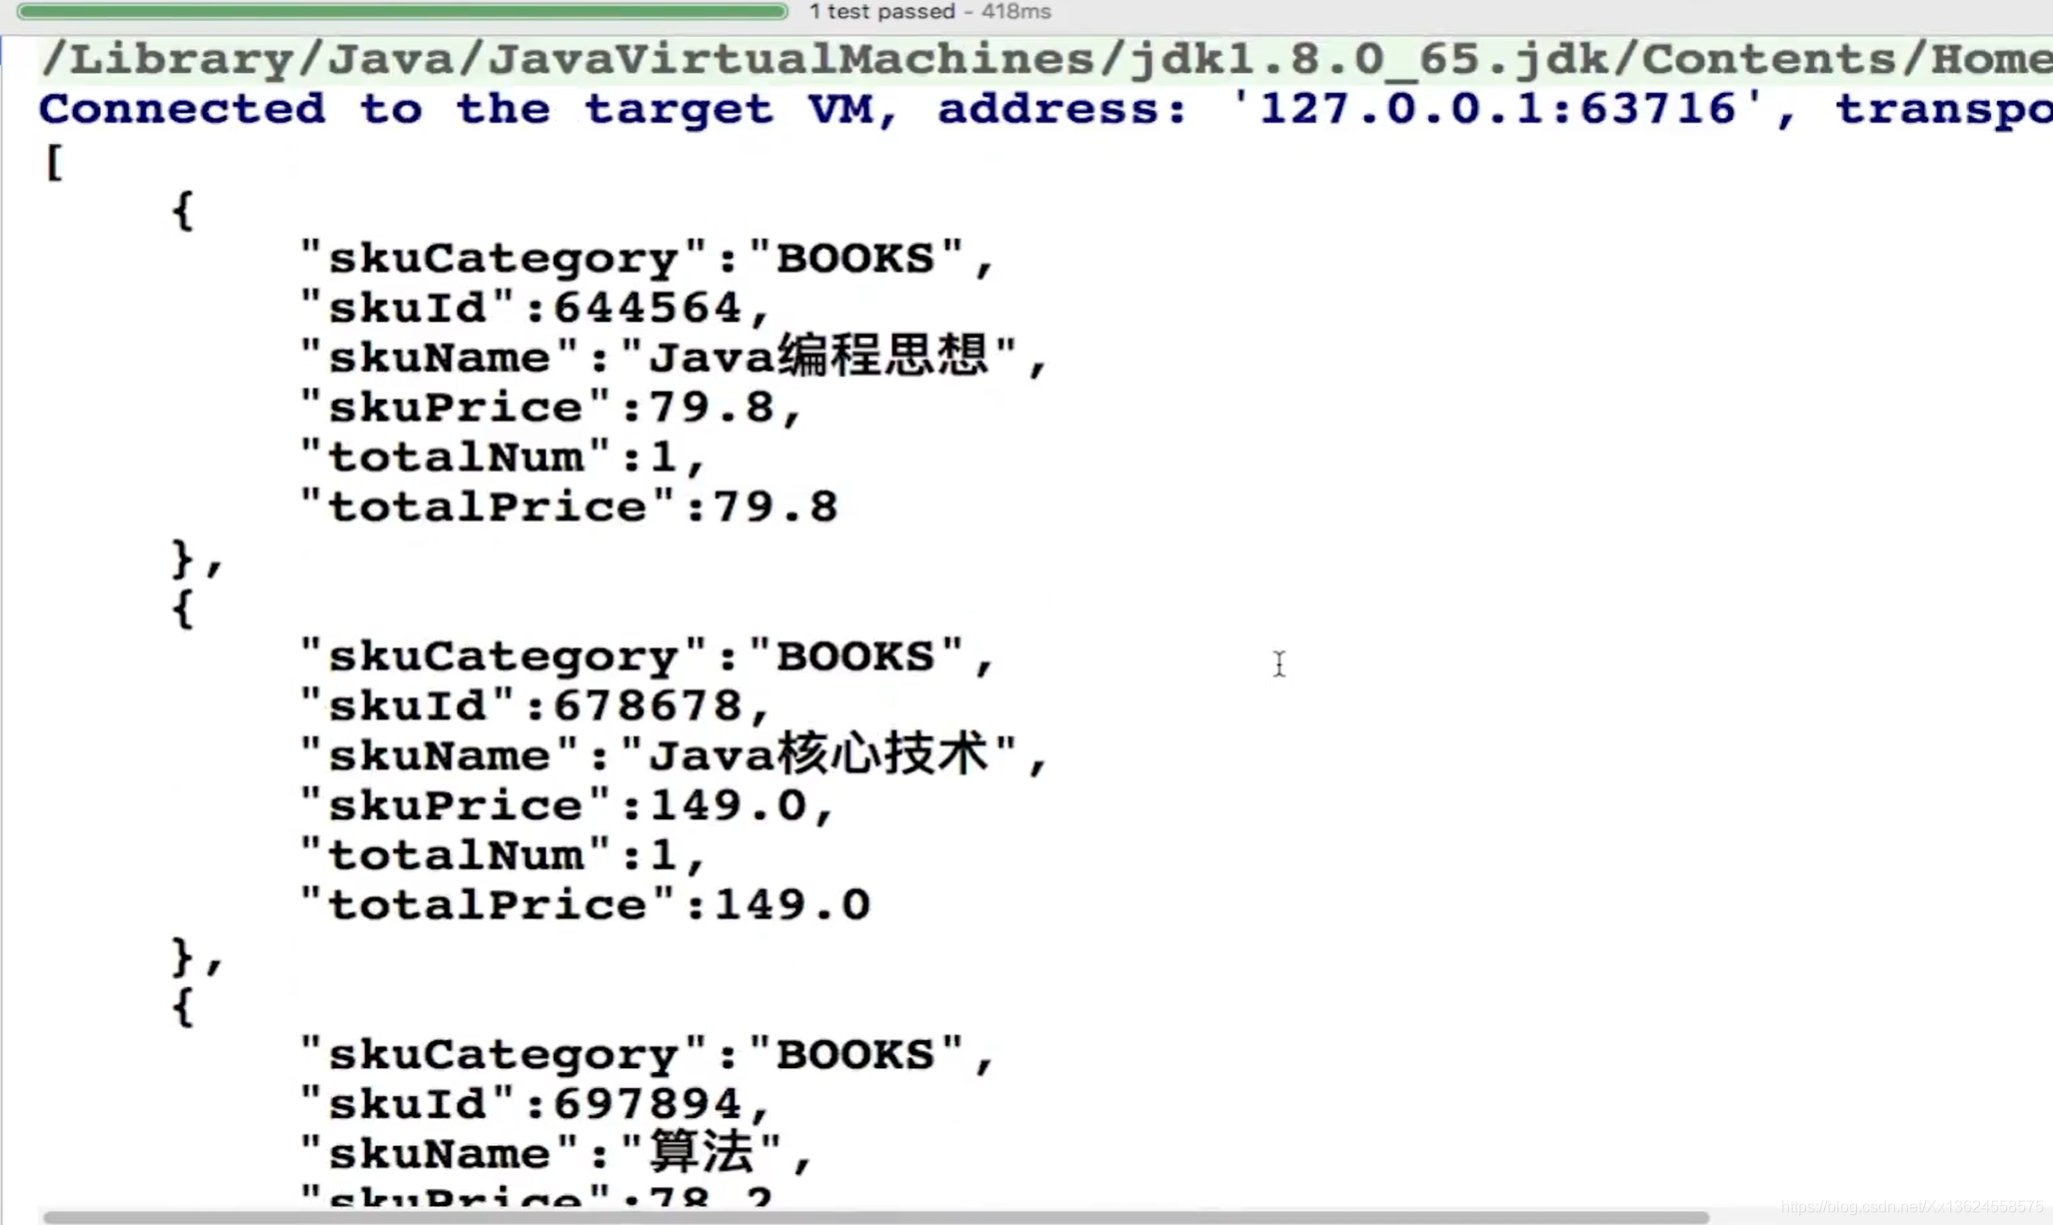Click the skuId 644564 line
This screenshot has width=2053, height=1225.
point(535,308)
